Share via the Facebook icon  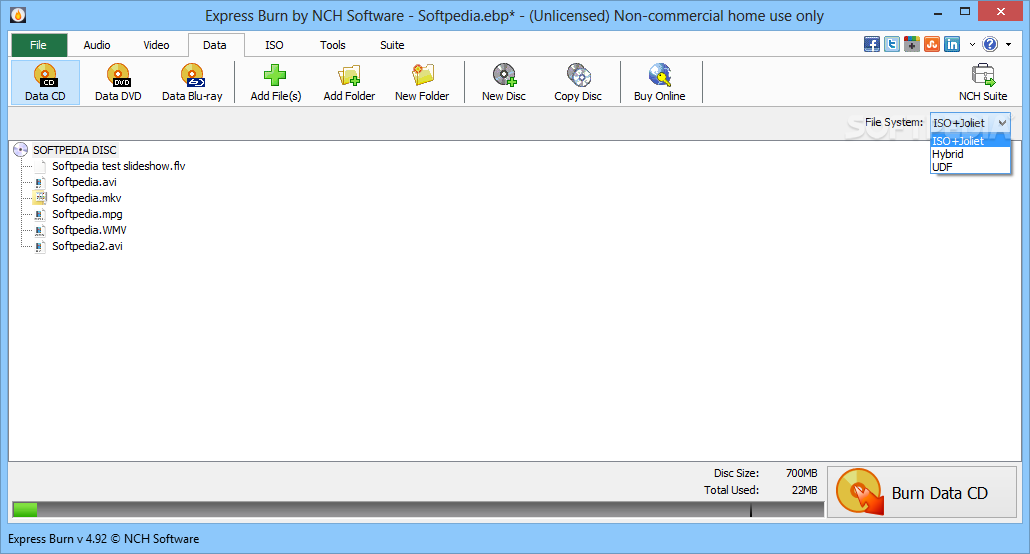tap(872, 45)
